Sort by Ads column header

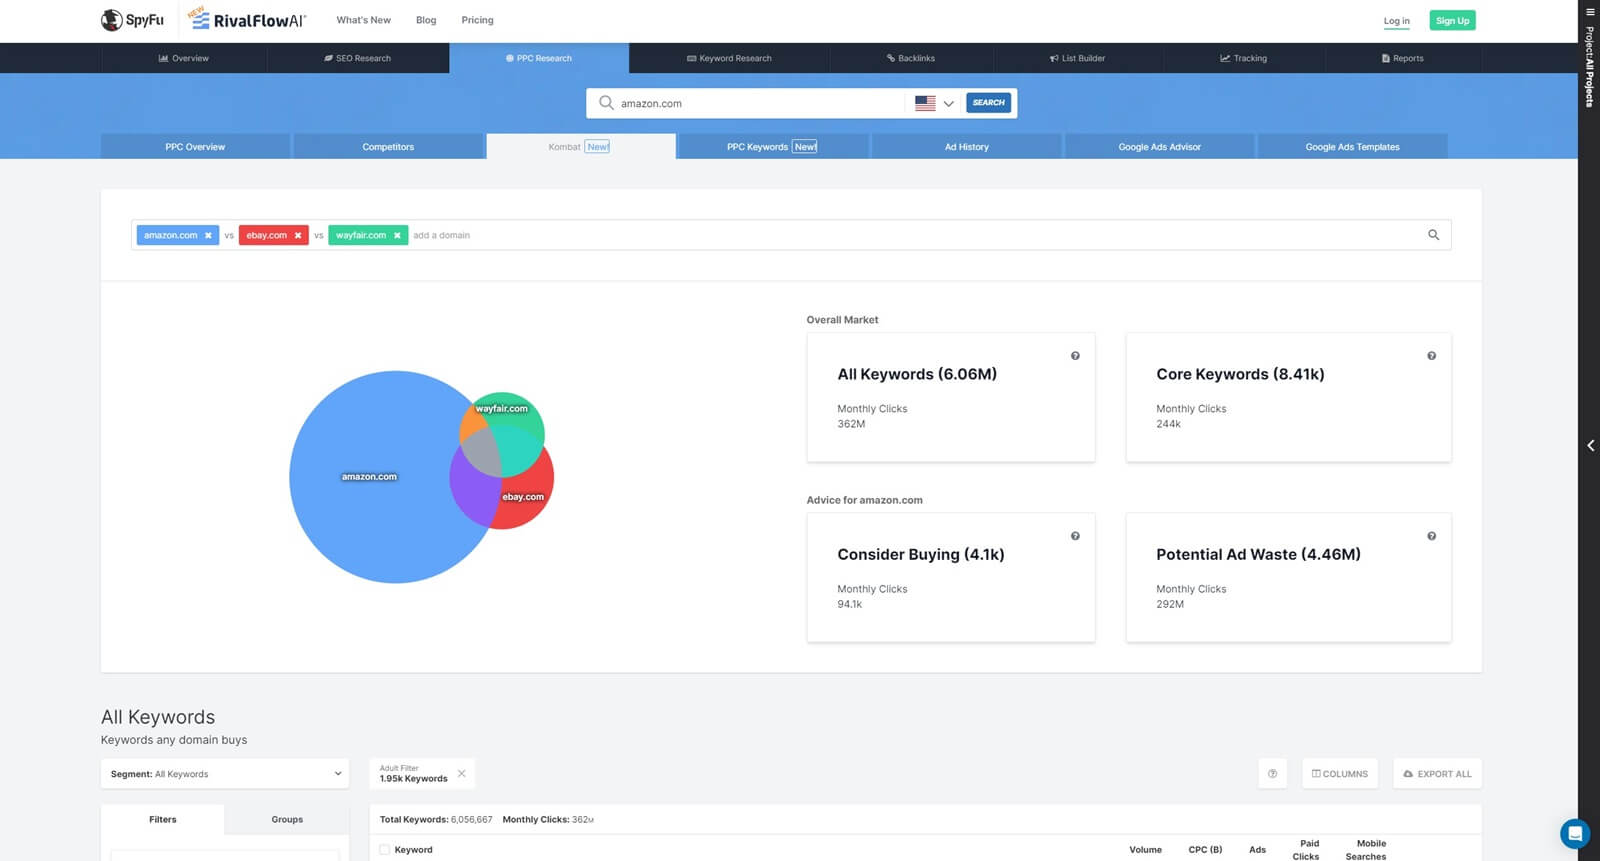[x=1257, y=850]
